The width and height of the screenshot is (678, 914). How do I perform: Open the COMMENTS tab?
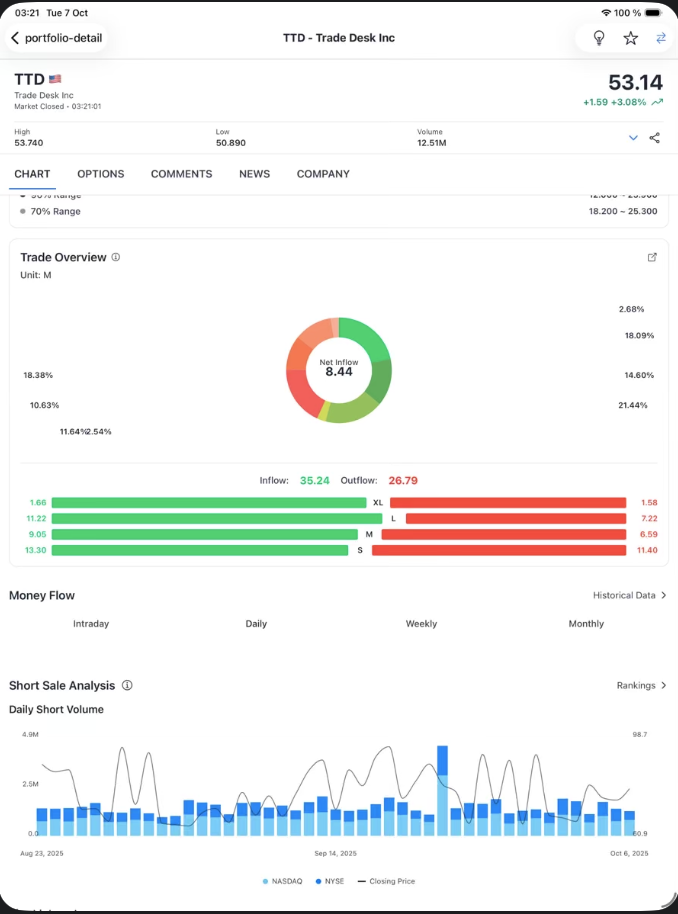(181, 174)
